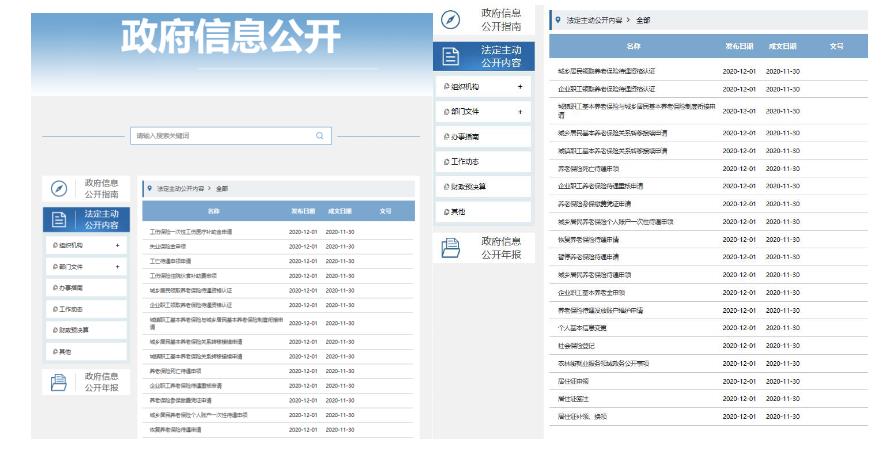Expand 组织机构 plus sign in enlarged sidebar

(x=519, y=87)
